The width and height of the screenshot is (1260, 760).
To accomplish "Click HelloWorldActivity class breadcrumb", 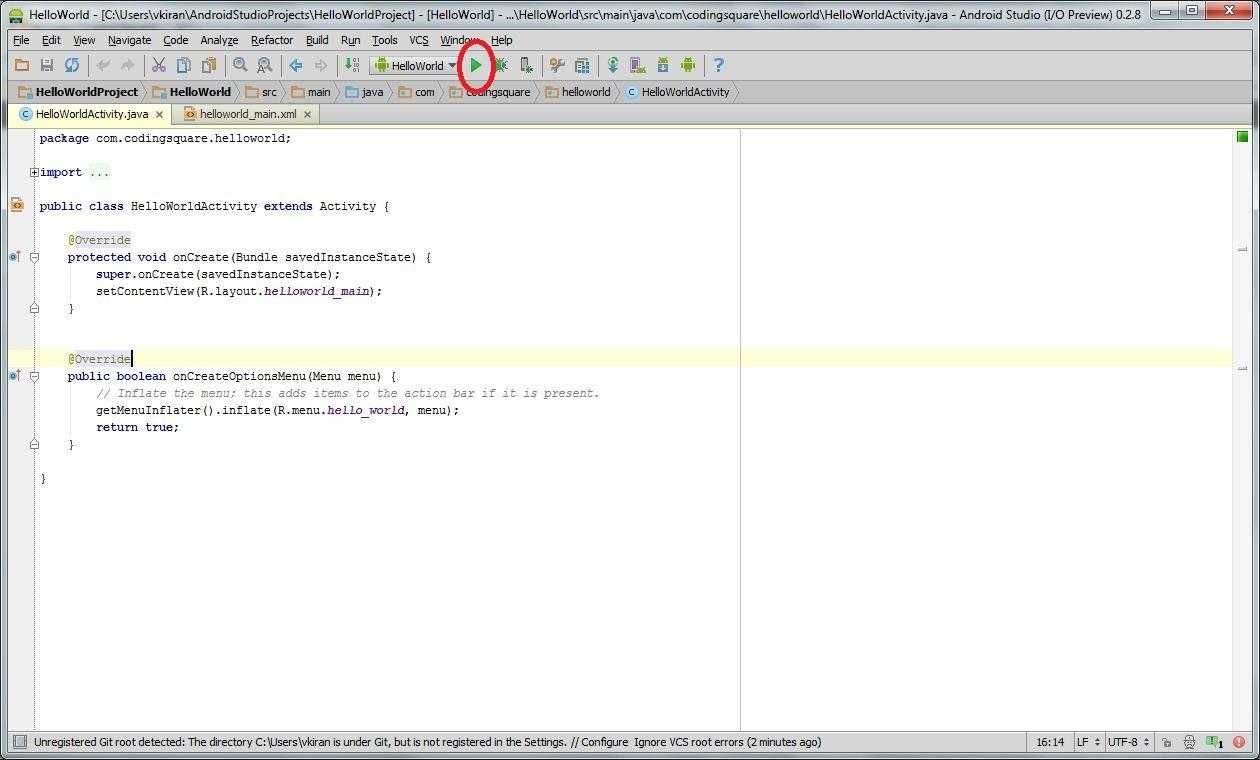I will [x=678, y=92].
